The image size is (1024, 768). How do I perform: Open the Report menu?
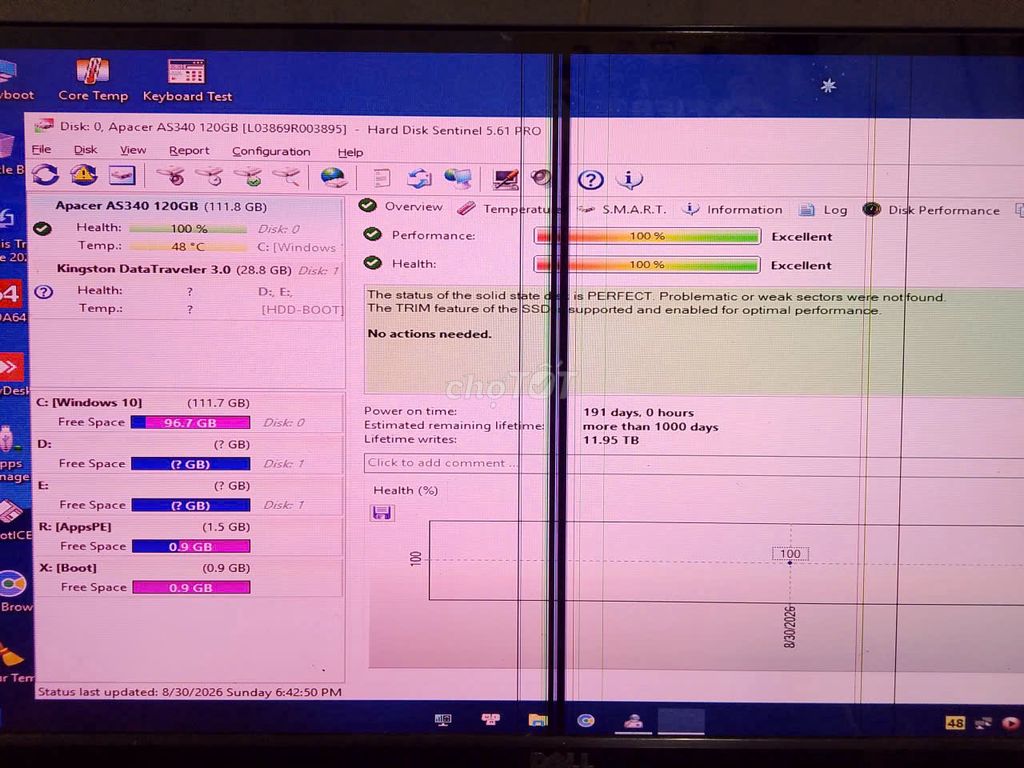click(189, 151)
